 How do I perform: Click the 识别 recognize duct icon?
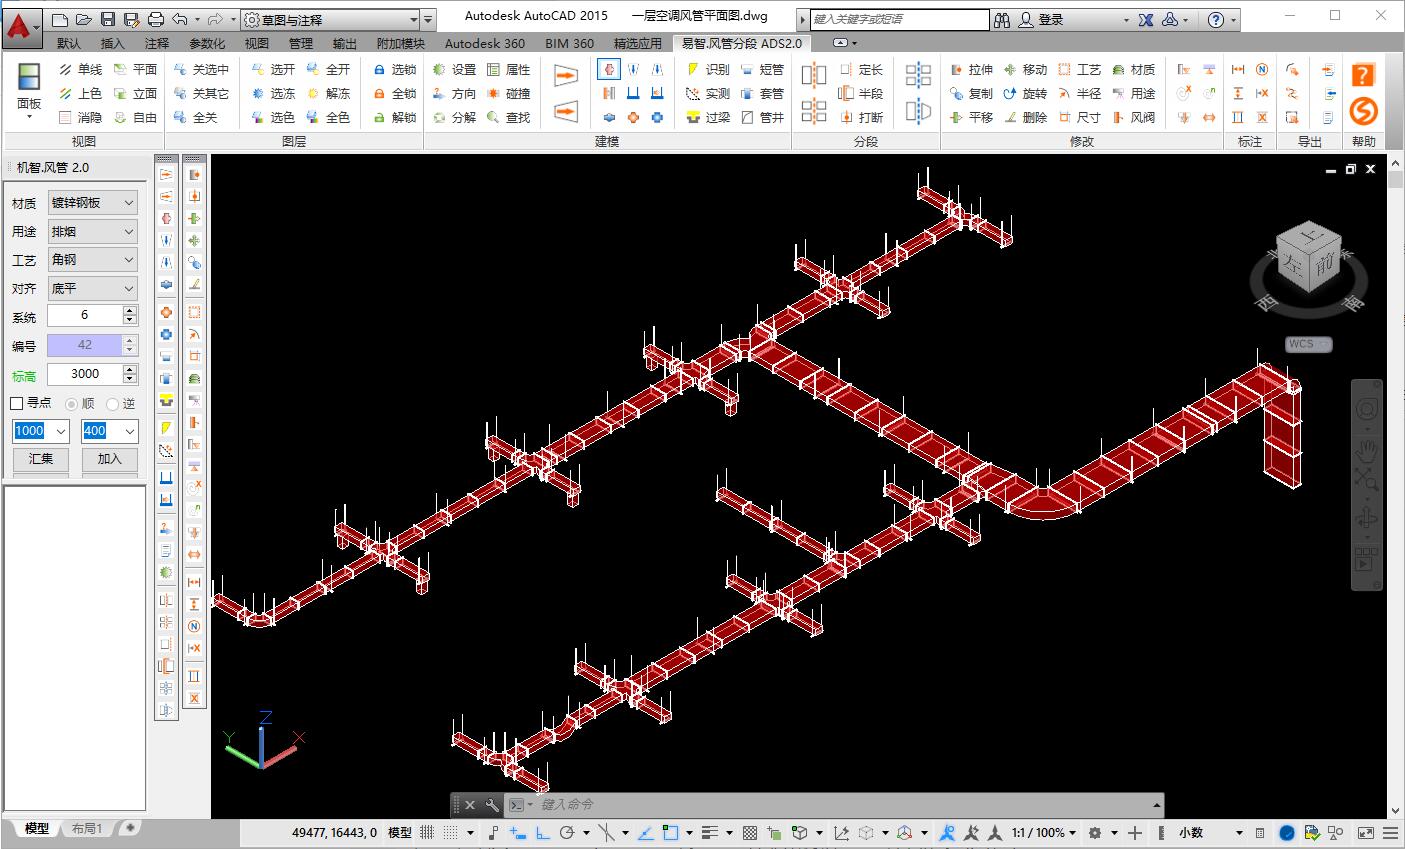point(707,69)
